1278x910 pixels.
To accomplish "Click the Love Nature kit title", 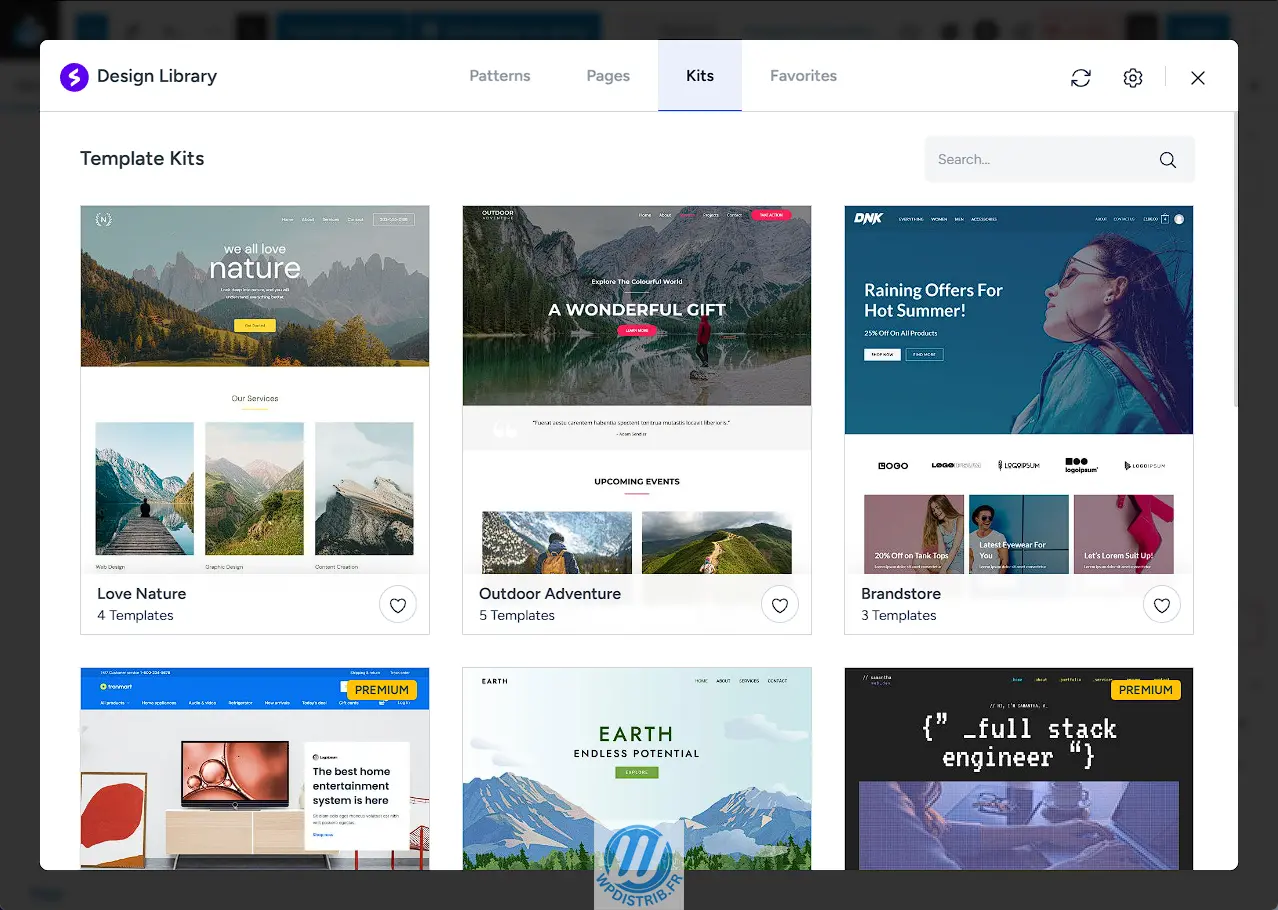I will point(141,594).
